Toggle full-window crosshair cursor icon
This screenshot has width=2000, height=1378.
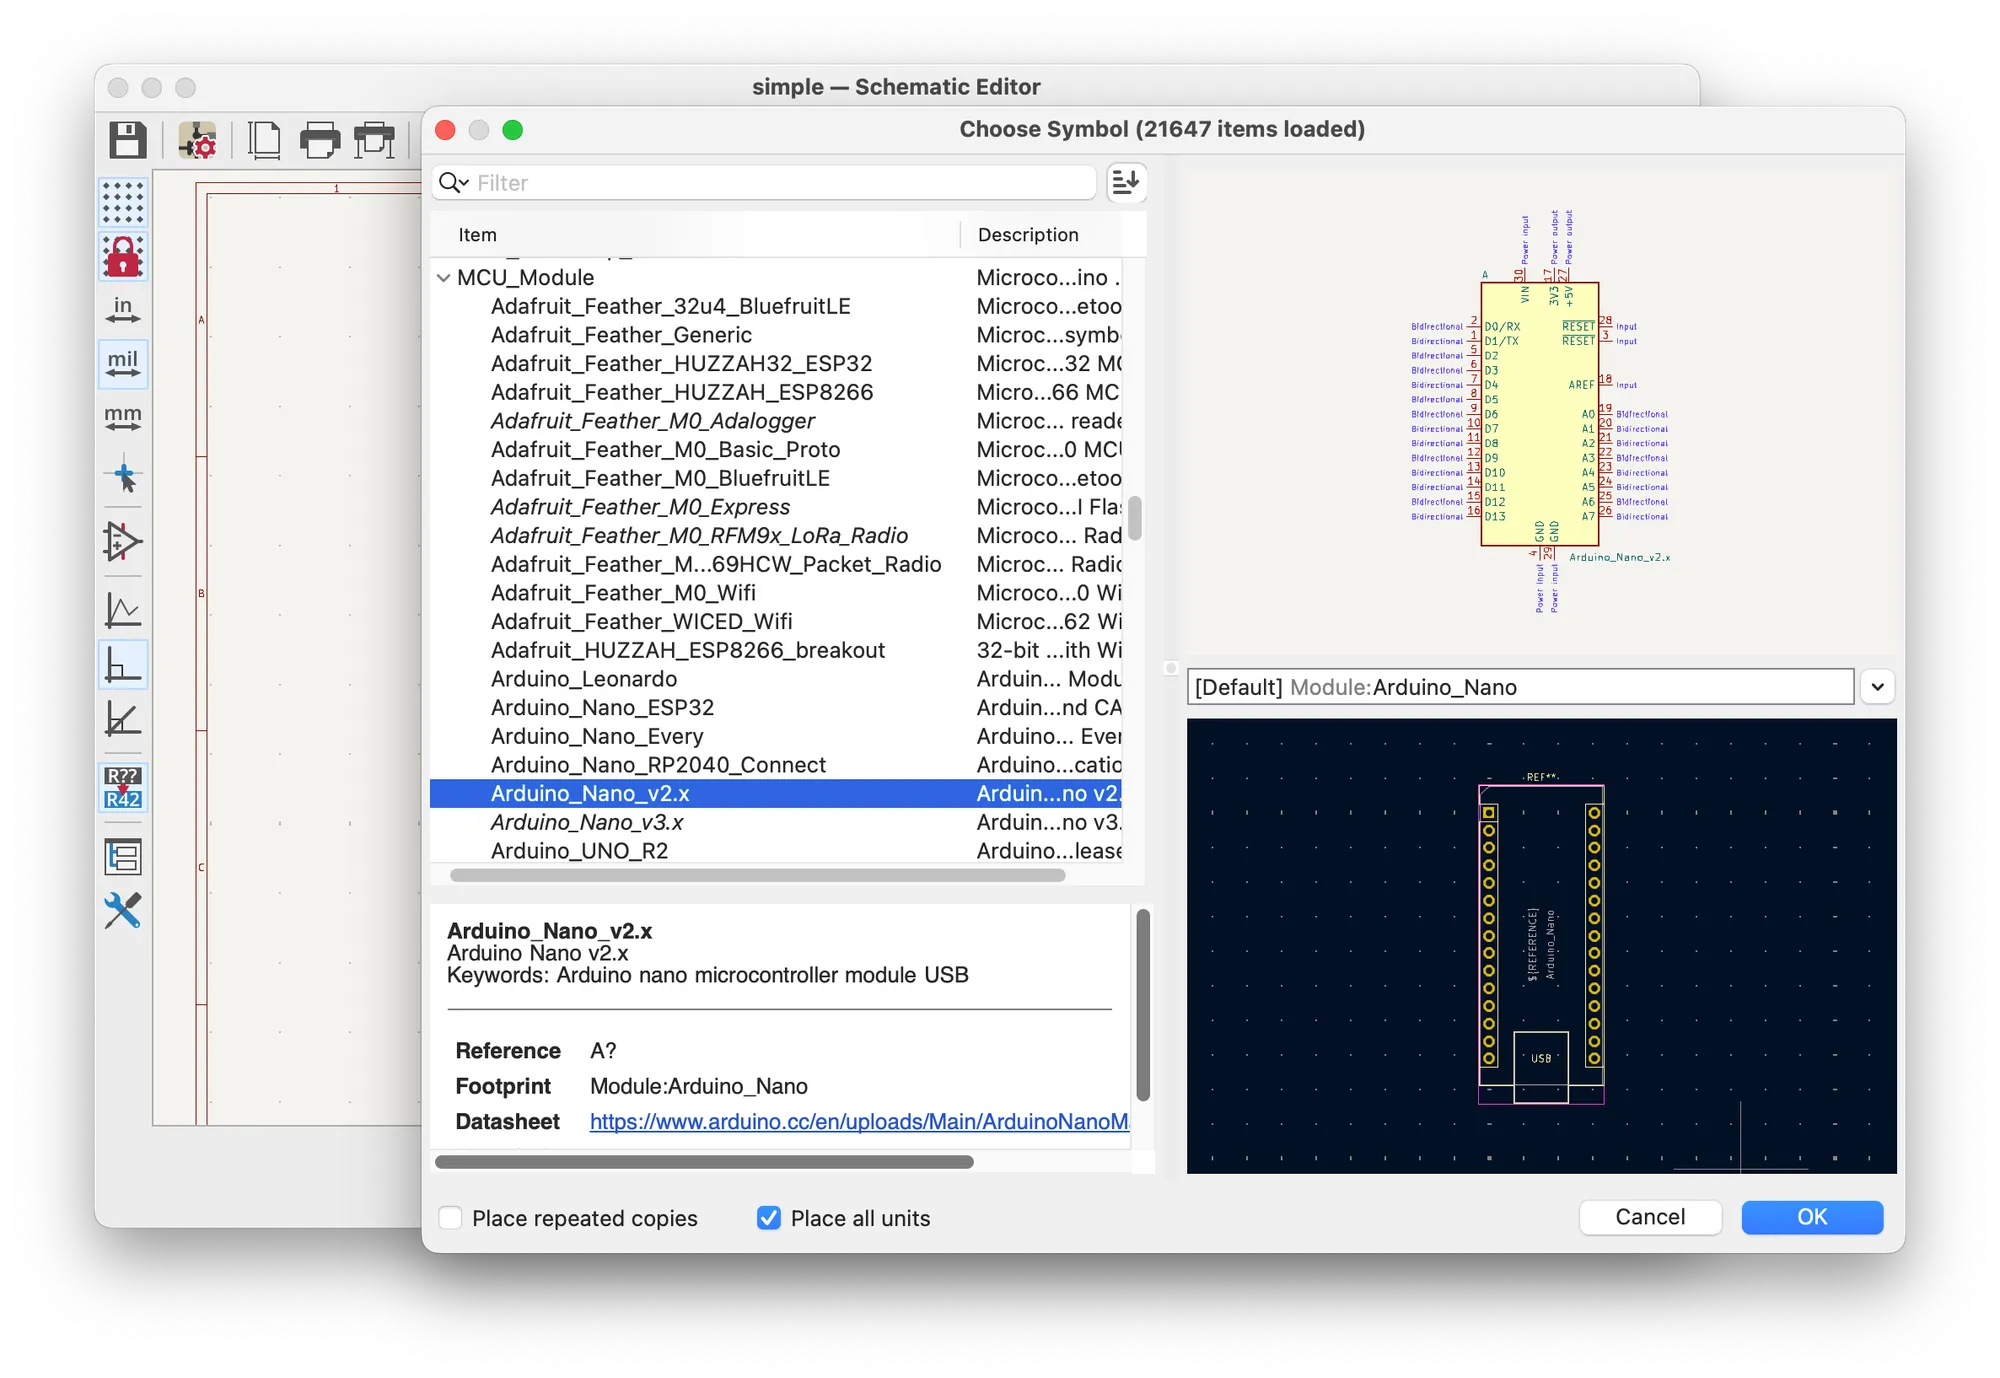(x=123, y=475)
